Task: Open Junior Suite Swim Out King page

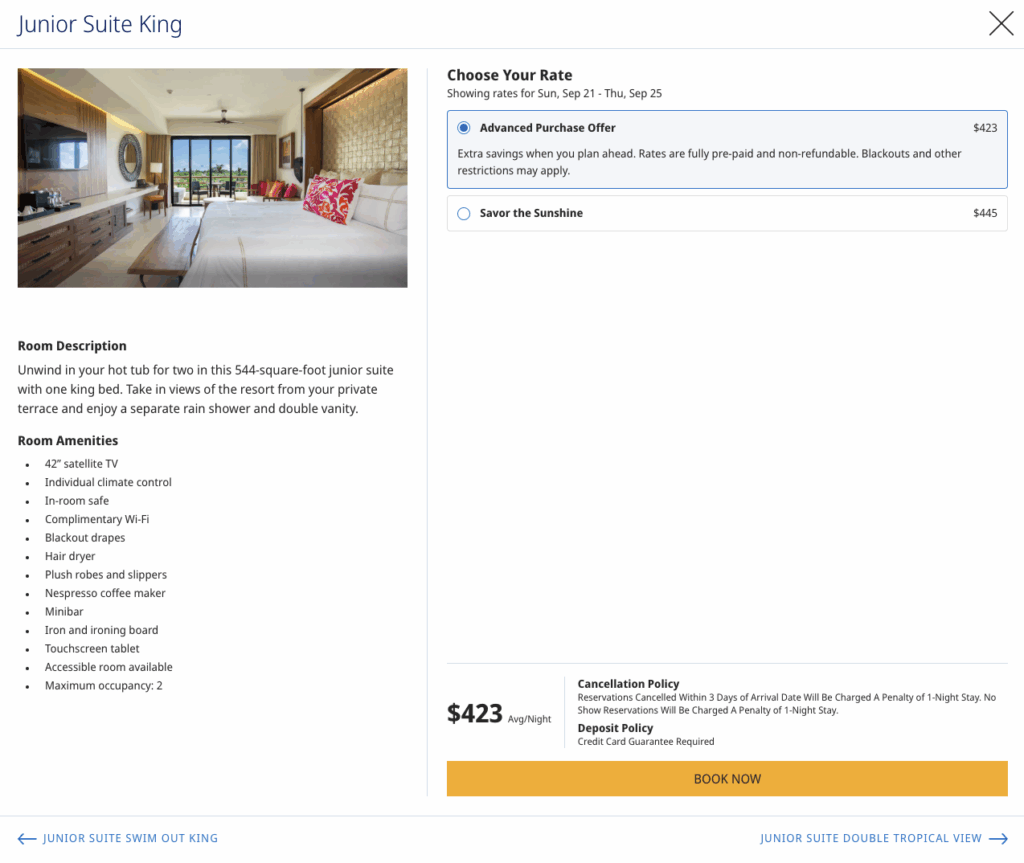Action: click(128, 838)
